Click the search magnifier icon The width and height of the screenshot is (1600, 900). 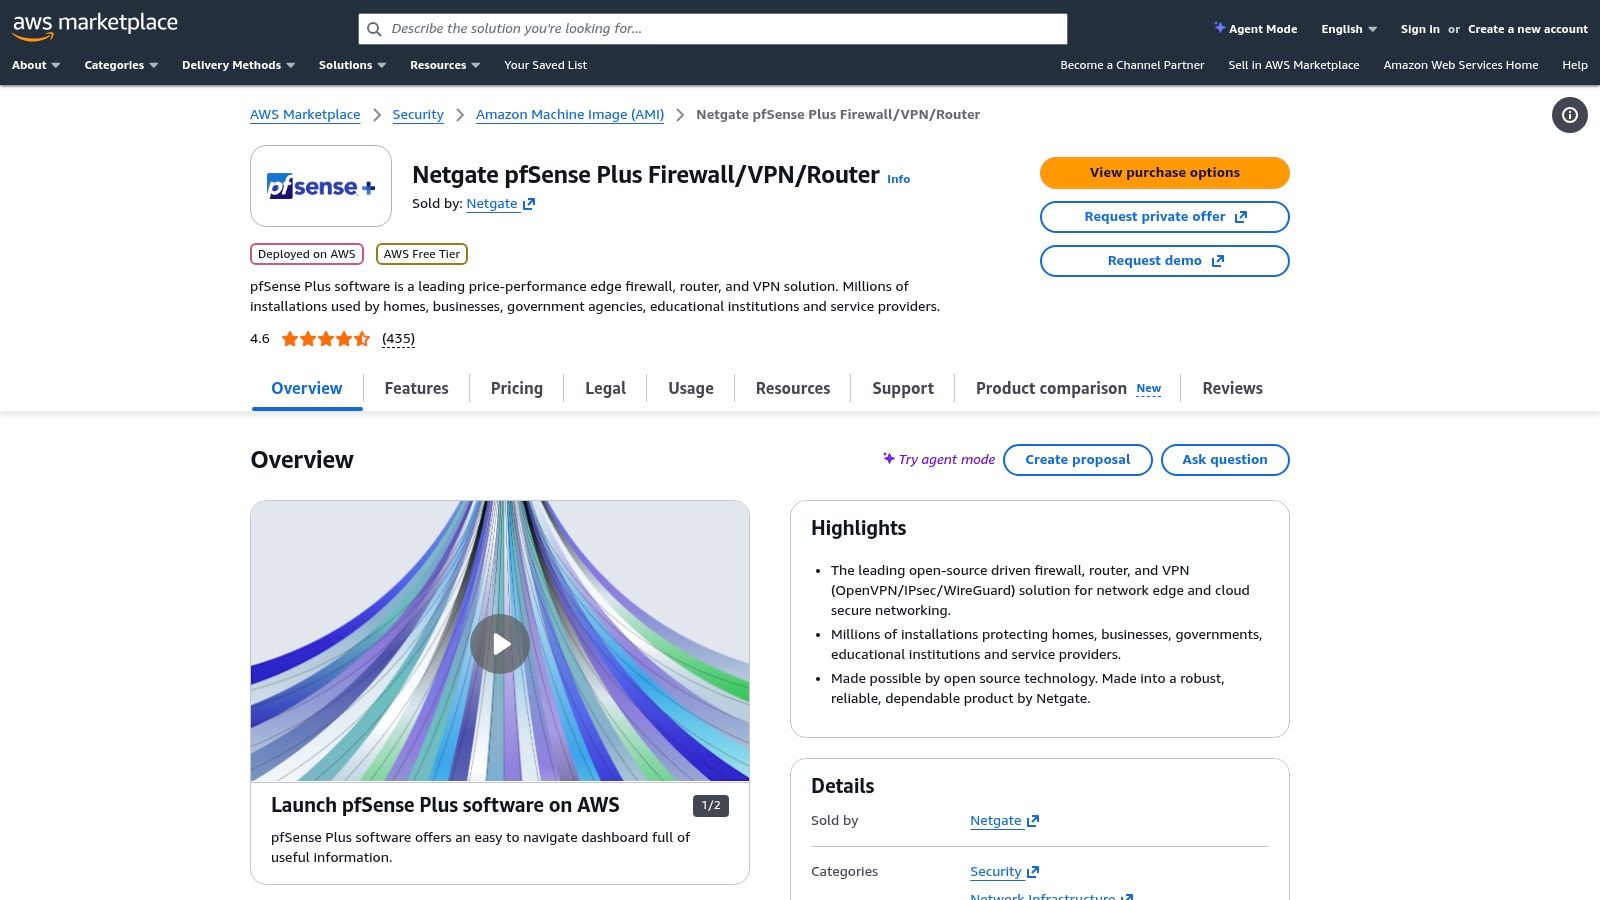(375, 28)
